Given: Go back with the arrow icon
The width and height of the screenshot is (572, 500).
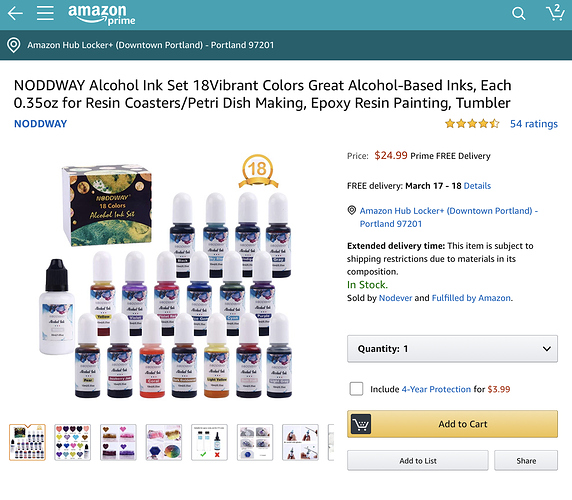Looking at the screenshot, I should tap(15, 13).
